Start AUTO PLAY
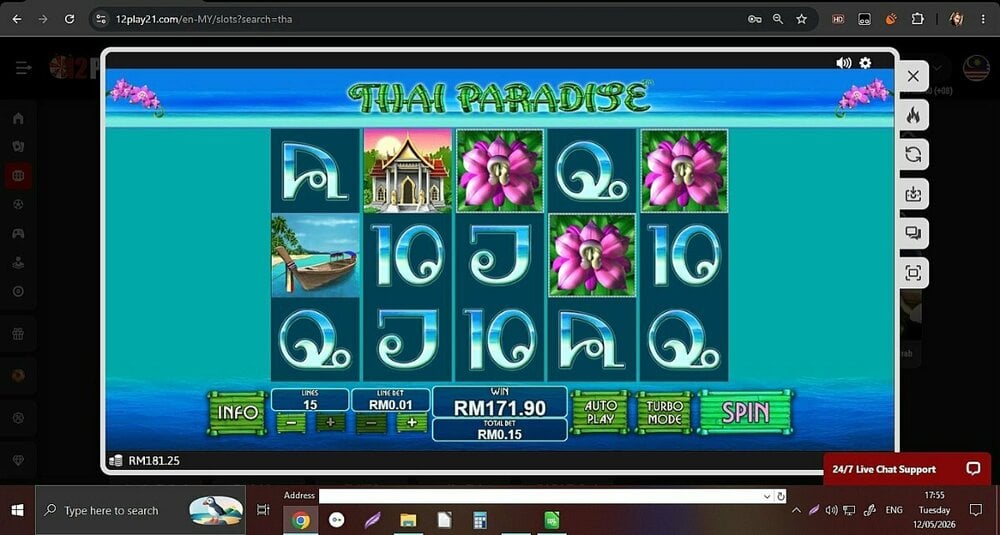1000x535 pixels. coord(600,413)
